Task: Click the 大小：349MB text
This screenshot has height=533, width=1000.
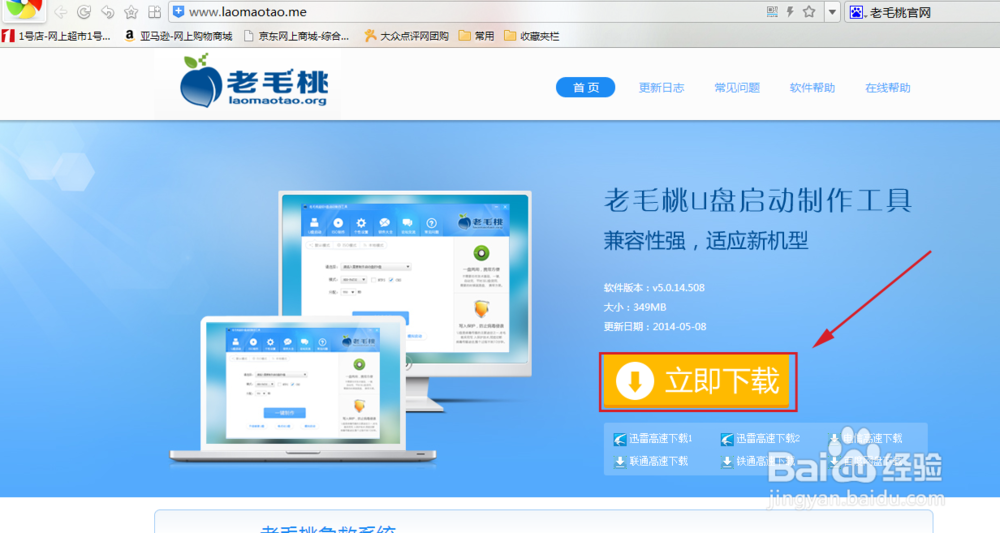Action: tap(635, 307)
